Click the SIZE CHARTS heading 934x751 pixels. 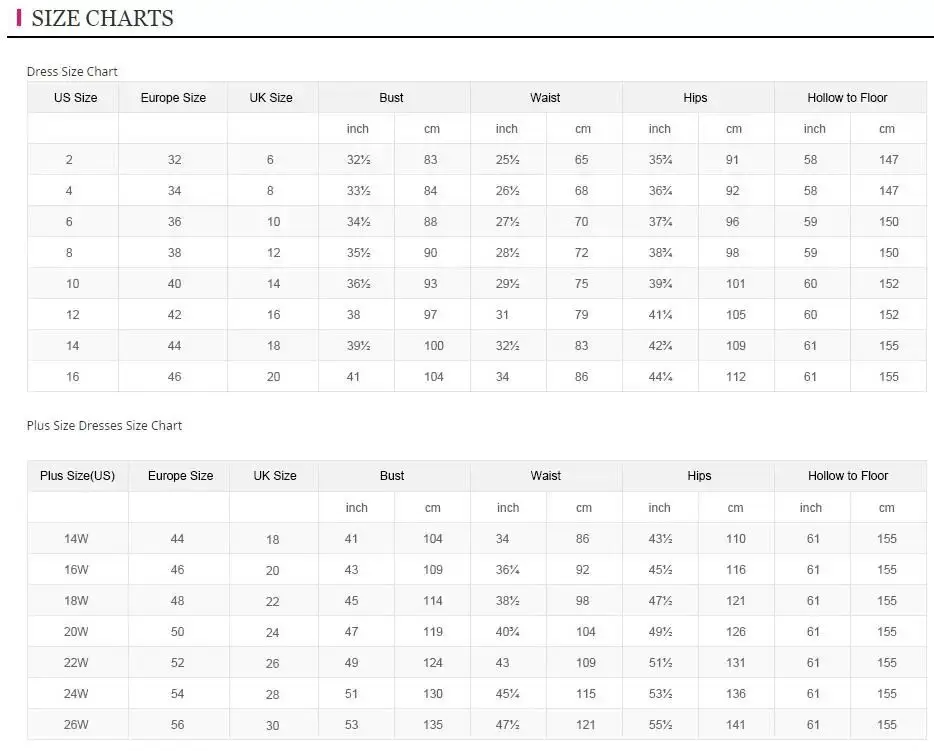102,18
